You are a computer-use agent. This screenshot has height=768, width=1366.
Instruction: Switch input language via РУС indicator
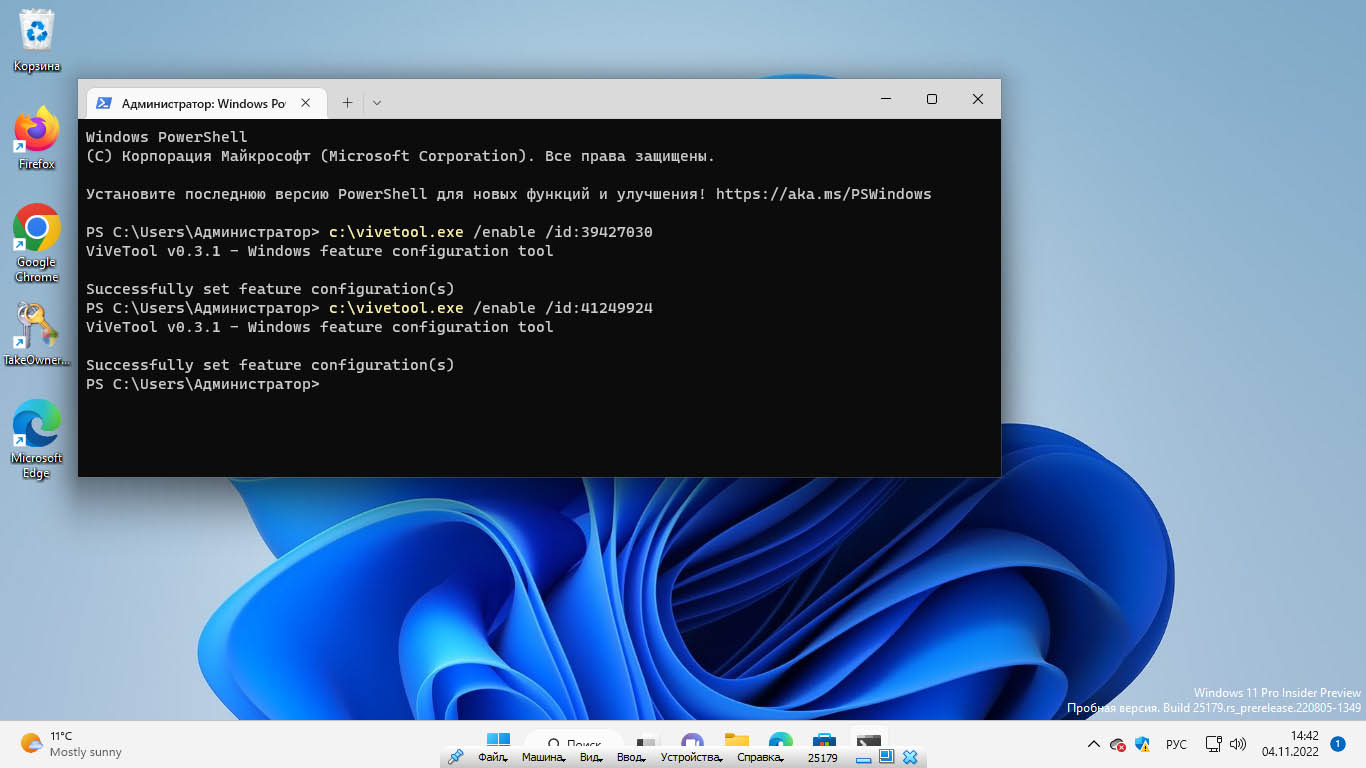(1177, 744)
